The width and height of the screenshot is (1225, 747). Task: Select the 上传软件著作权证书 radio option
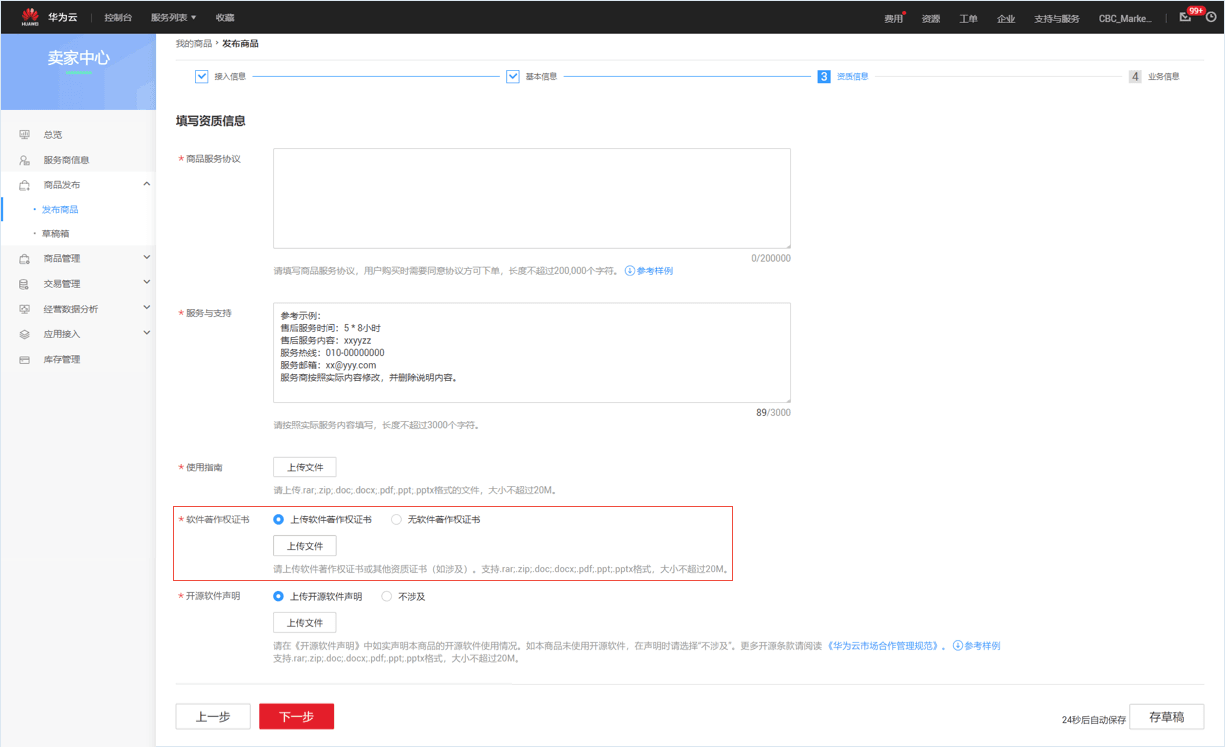coord(279,520)
